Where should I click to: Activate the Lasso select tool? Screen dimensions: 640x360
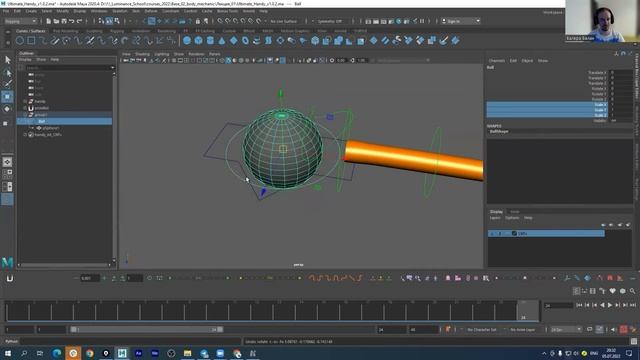pos(7,73)
